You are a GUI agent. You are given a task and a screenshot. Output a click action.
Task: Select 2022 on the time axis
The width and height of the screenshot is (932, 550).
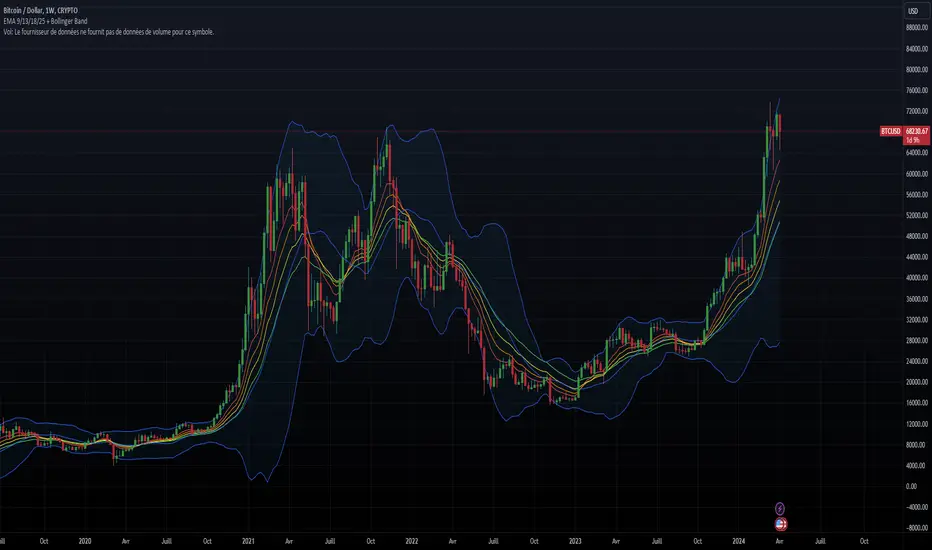click(x=411, y=541)
